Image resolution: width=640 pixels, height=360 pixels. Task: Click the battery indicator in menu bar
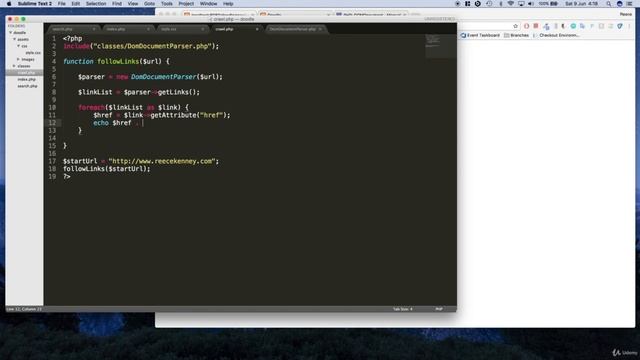[x=548, y=4]
